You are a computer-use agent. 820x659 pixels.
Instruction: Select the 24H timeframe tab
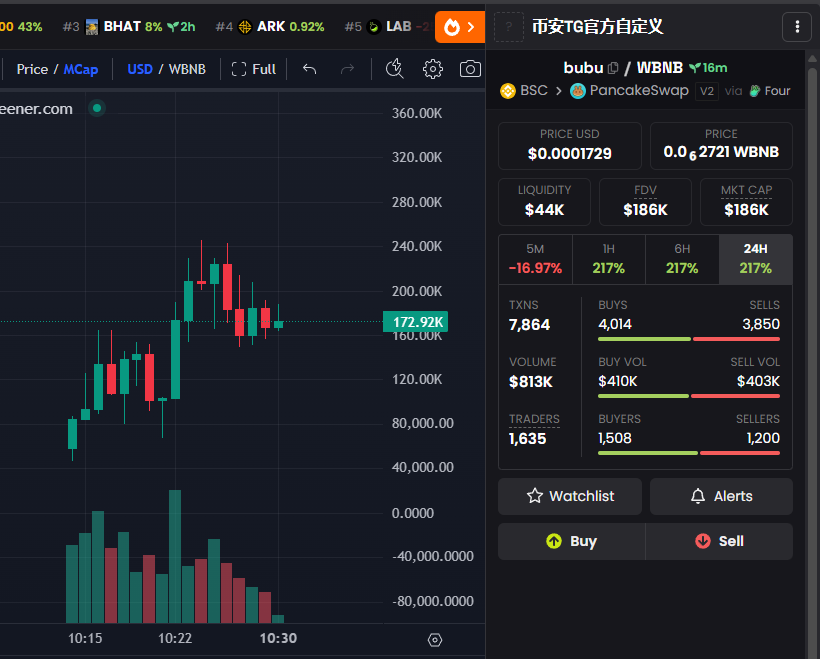[756, 259]
